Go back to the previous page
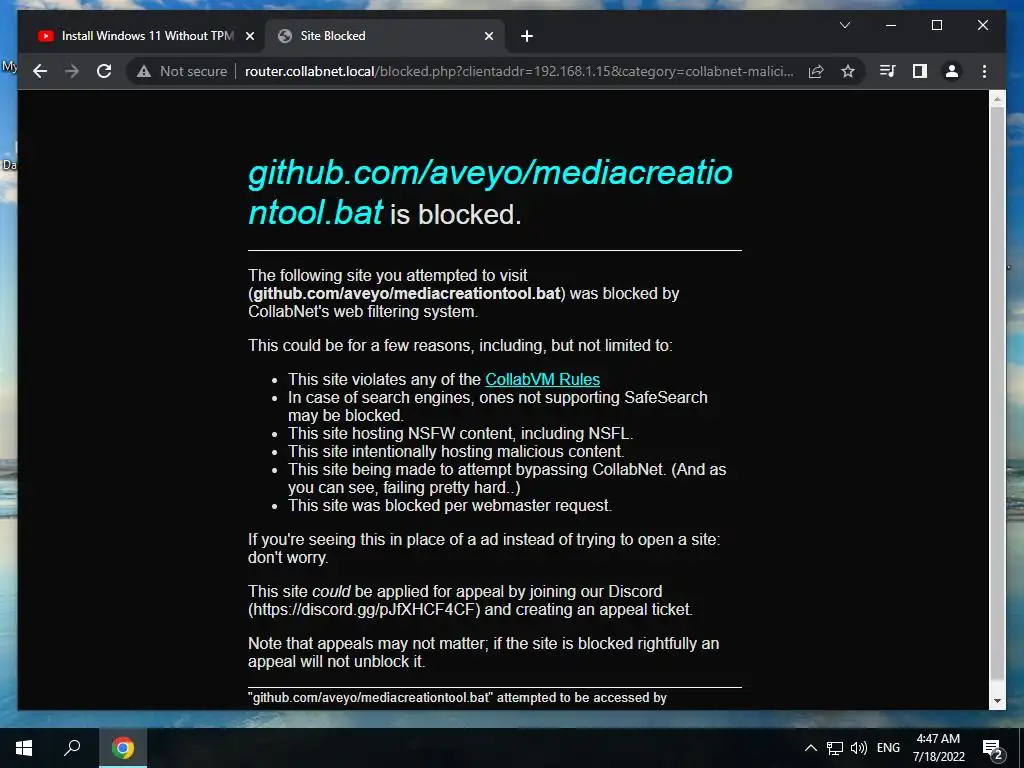The width and height of the screenshot is (1024, 768). 40,71
